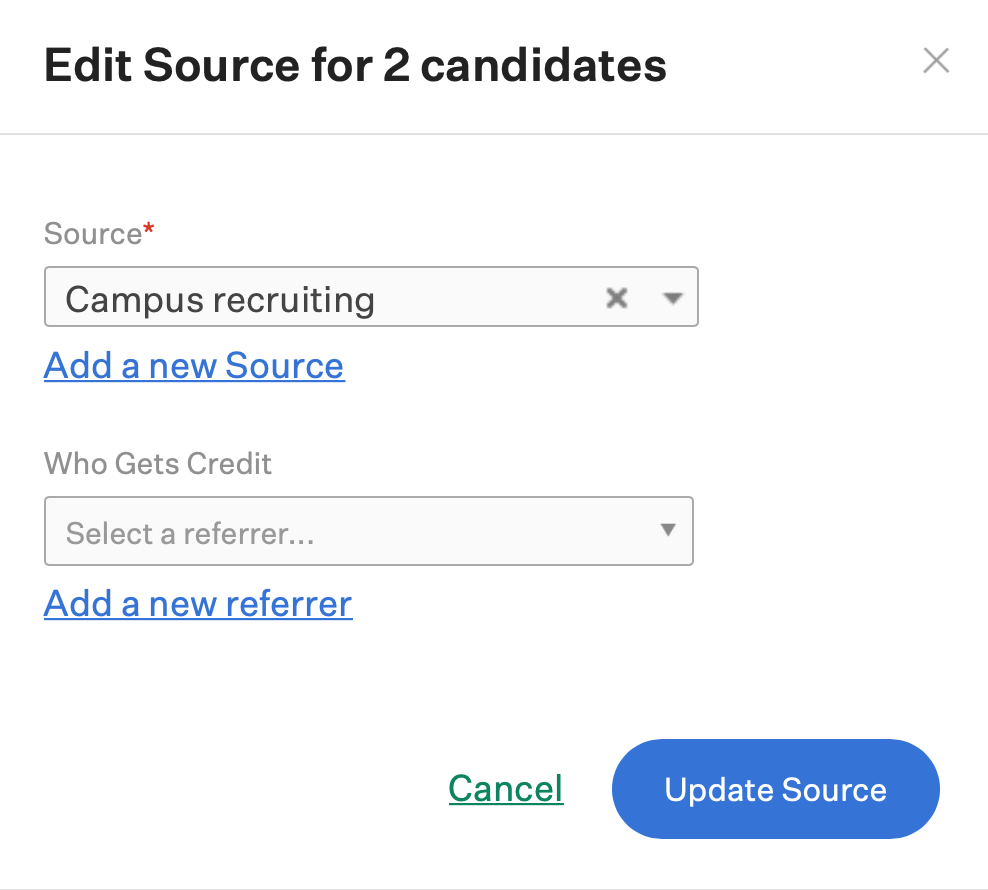Click the Source field label
This screenshot has height=890, width=988.
click(x=93, y=234)
